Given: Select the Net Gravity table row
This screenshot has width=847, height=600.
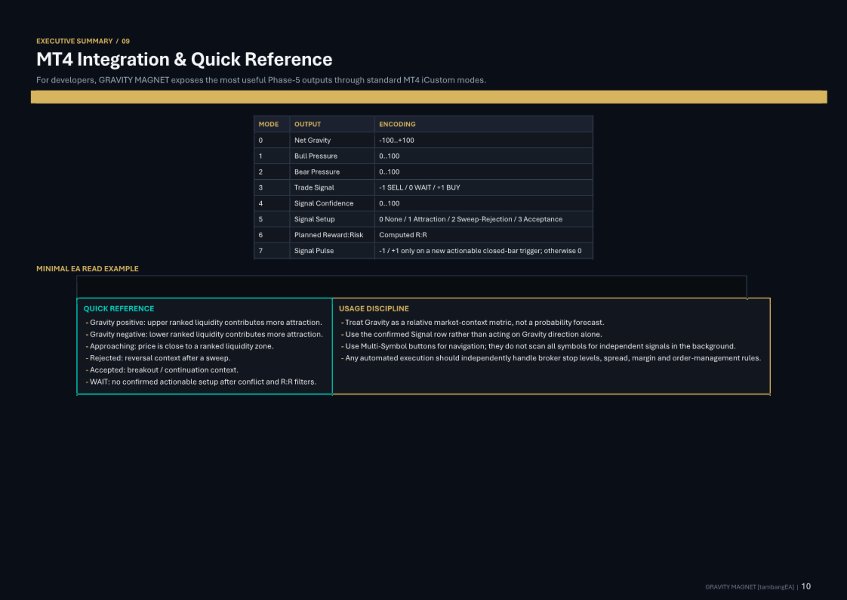Looking at the screenshot, I should (x=424, y=140).
